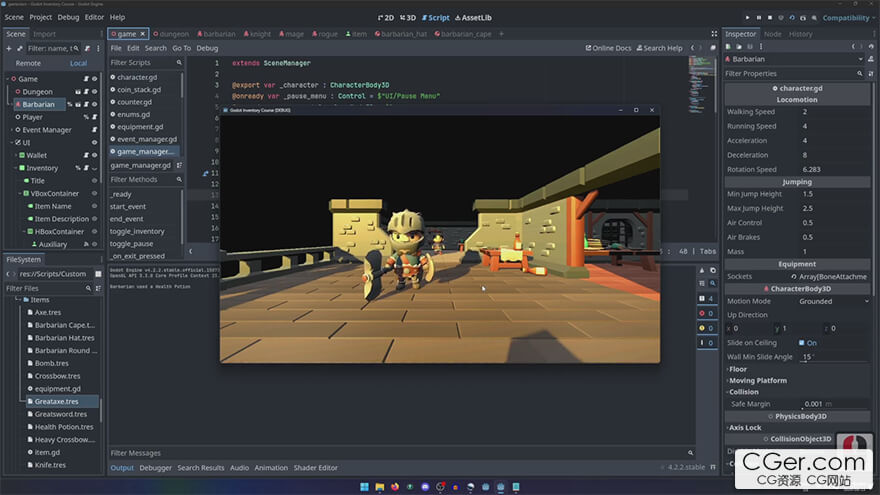Switch to the Node tab
The image size is (880, 495).
coord(772,34)
